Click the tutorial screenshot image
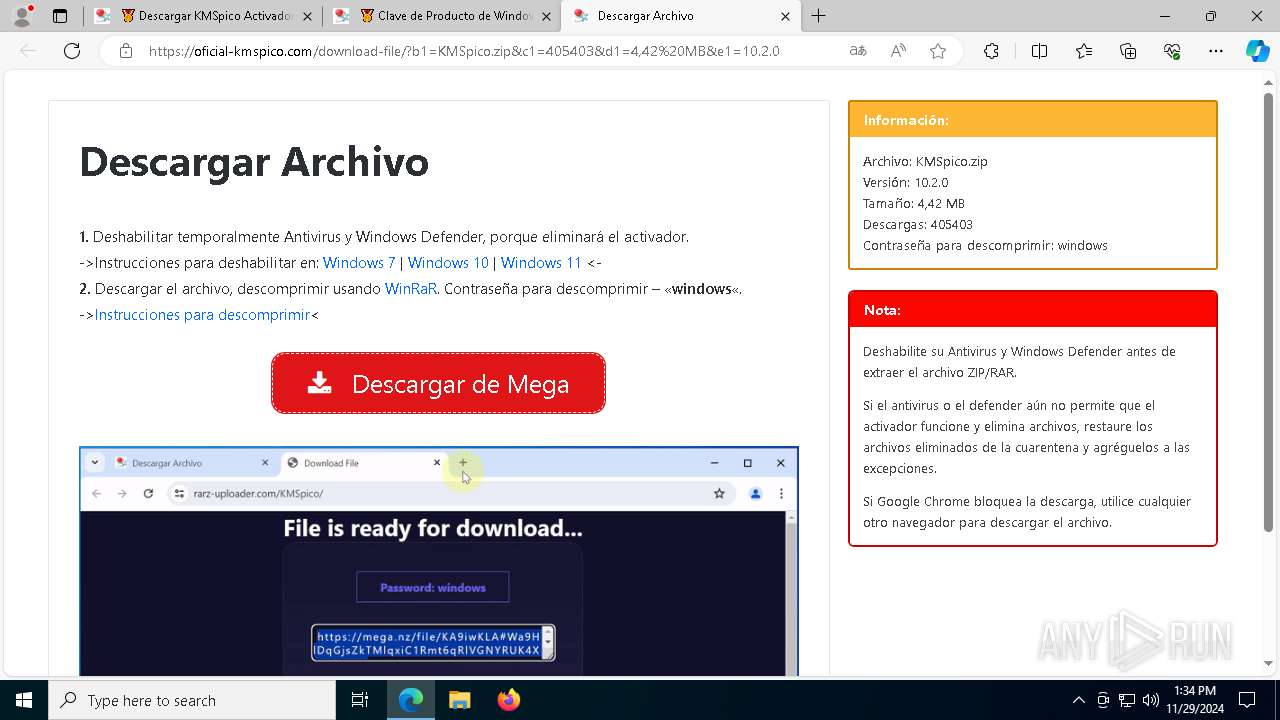Image resolution: width=1280 pixels, height=720 pixels. [439, 561]
